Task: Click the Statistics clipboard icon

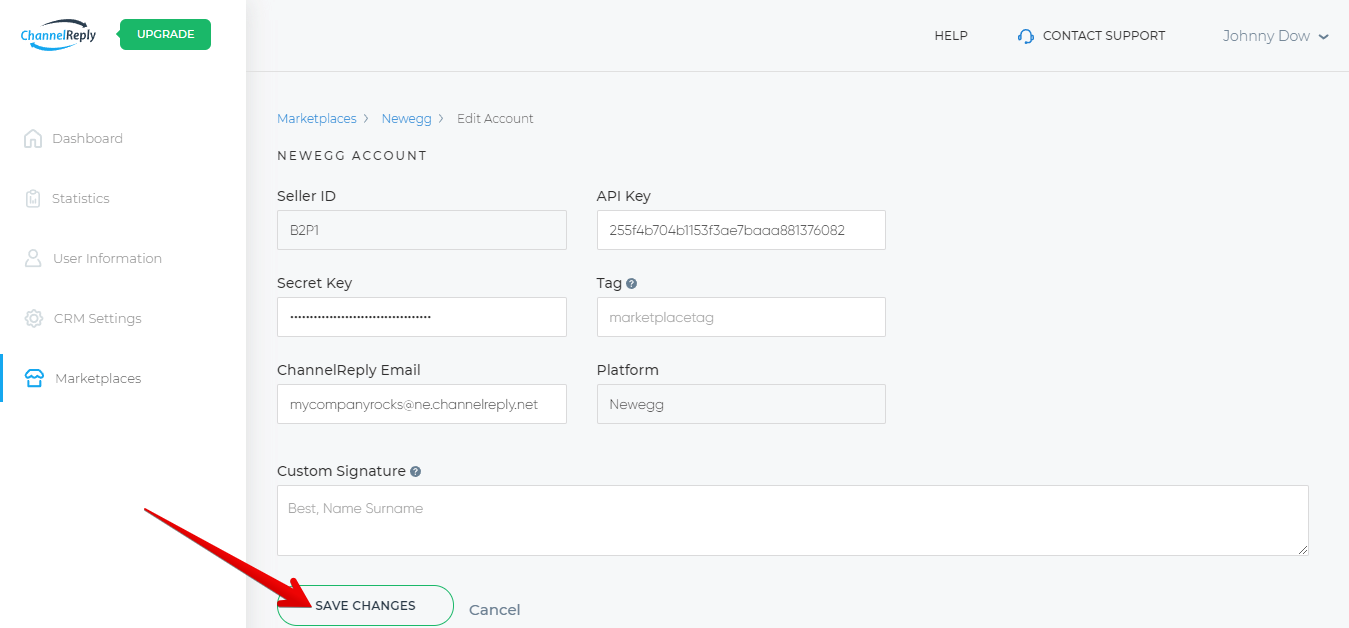Action: (x=33, y=198)
